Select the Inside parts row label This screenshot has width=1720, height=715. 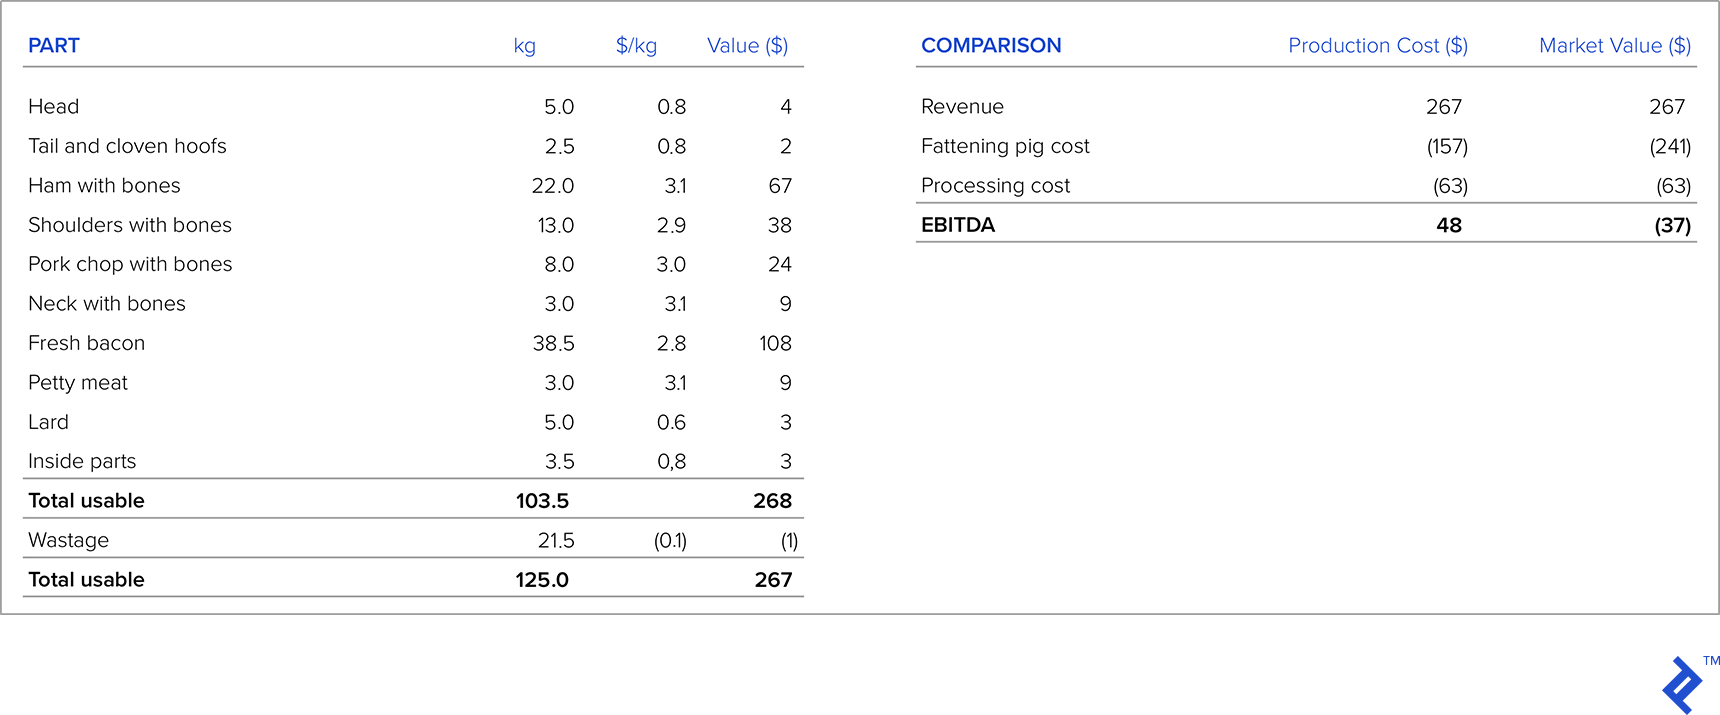coord(82,462)
